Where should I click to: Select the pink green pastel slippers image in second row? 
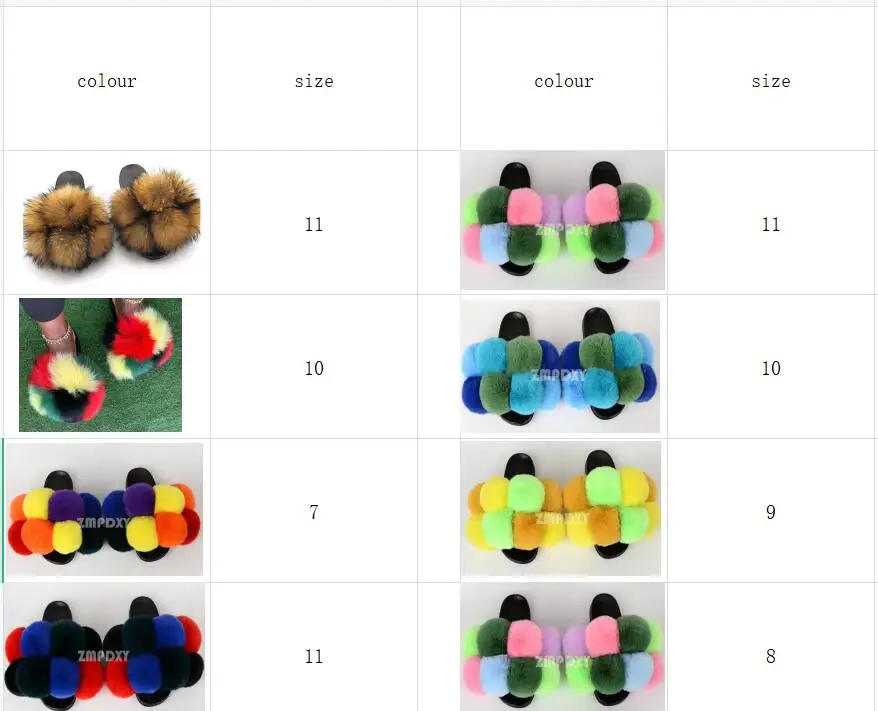pyautogui.click(x=562, y=220)
